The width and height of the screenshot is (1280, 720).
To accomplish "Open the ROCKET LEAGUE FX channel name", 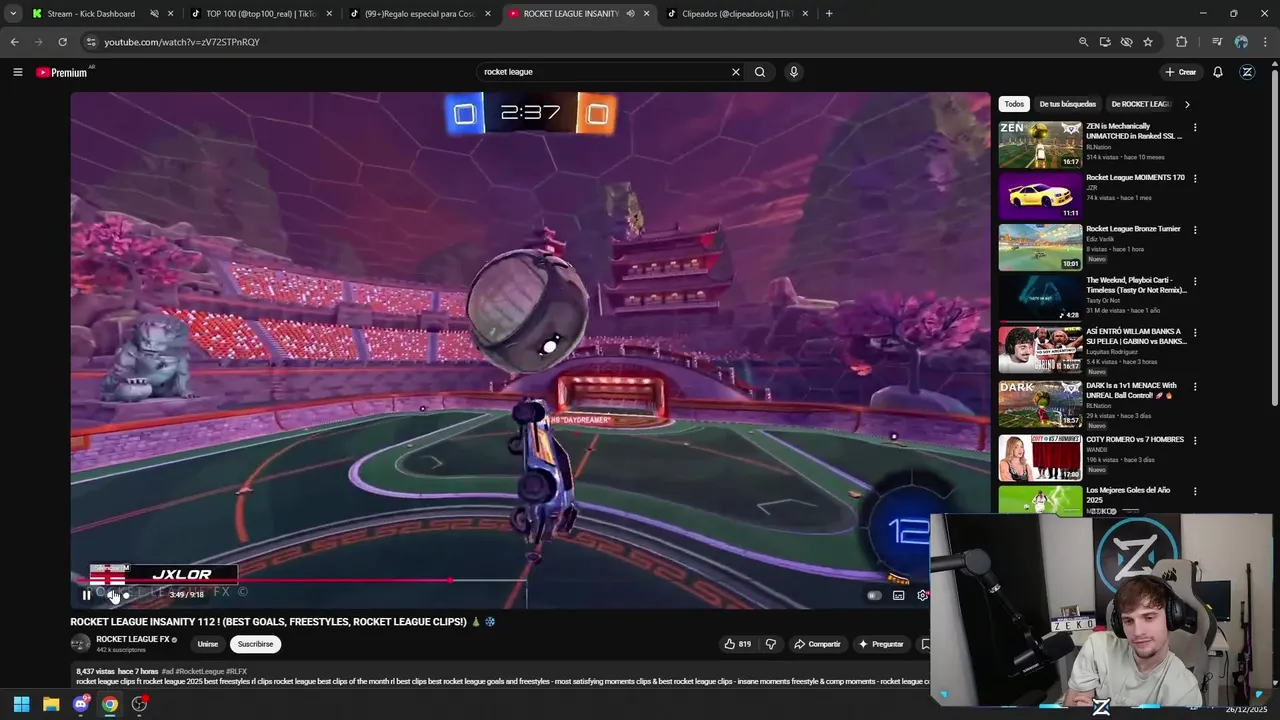I will [133, 639].
